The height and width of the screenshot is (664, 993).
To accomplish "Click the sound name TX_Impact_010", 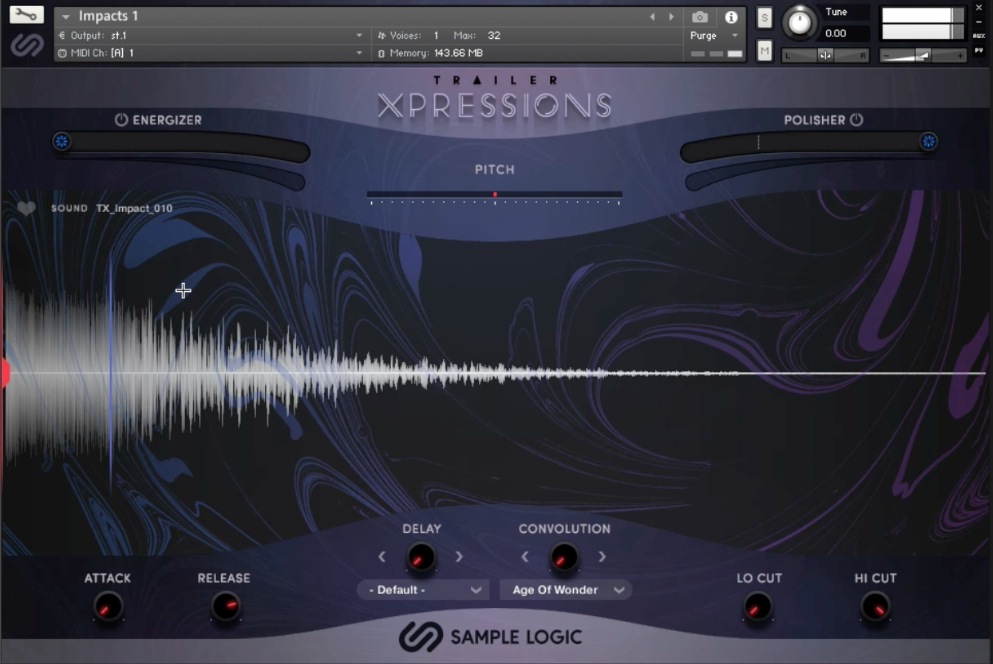I will [x=134, y=208].
